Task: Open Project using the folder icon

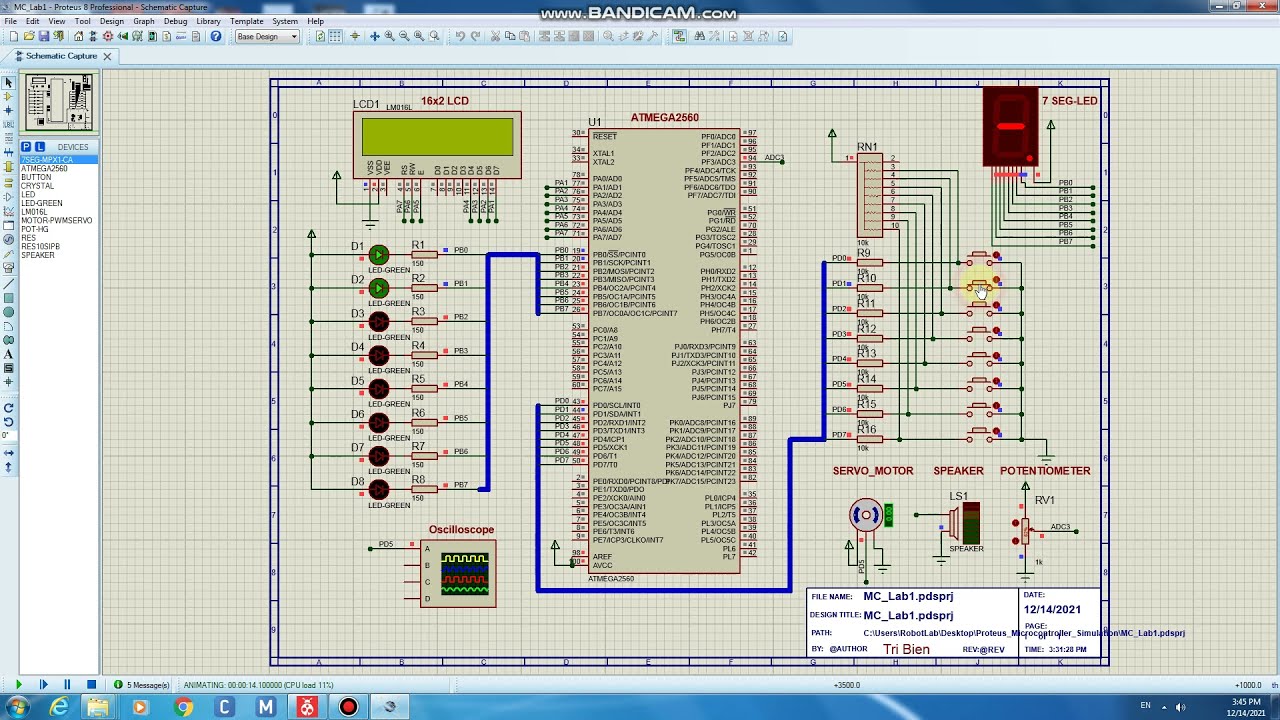Action: 28,36
